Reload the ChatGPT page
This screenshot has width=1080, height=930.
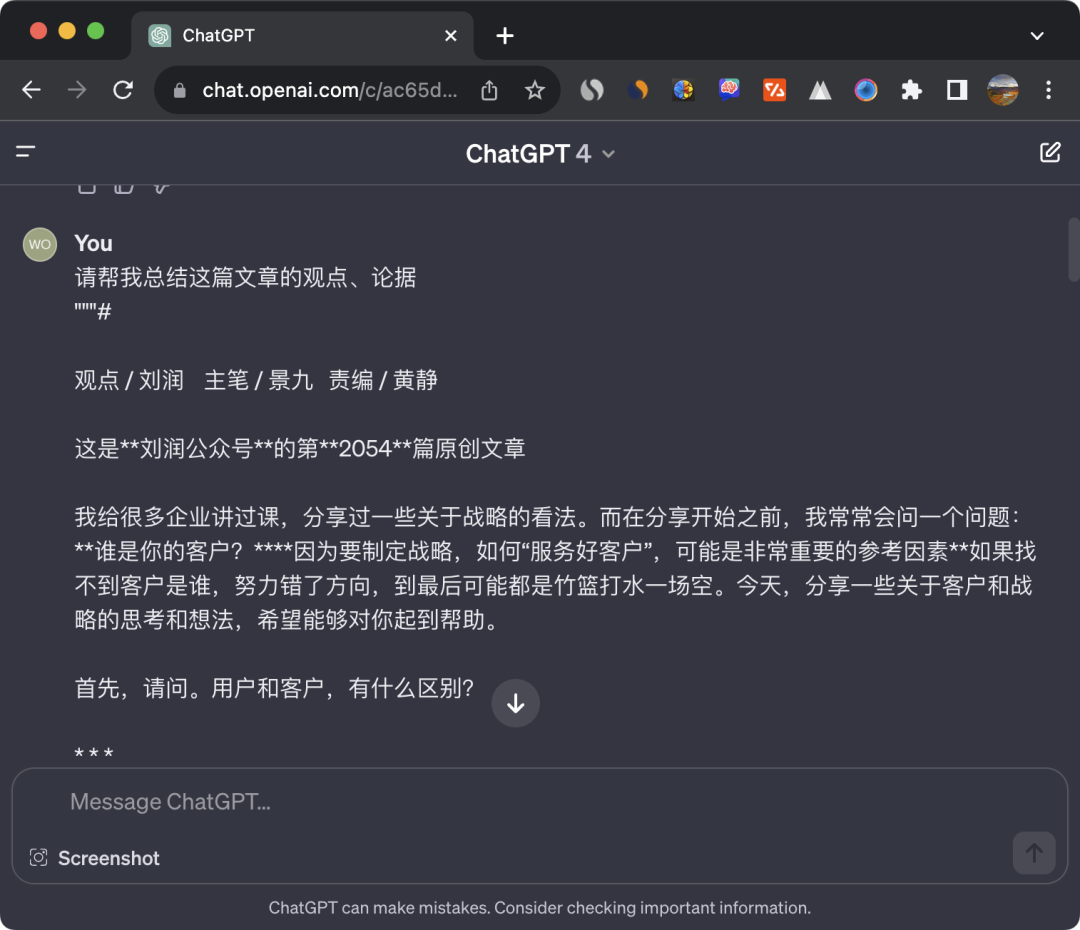click(x=123, y=90)
